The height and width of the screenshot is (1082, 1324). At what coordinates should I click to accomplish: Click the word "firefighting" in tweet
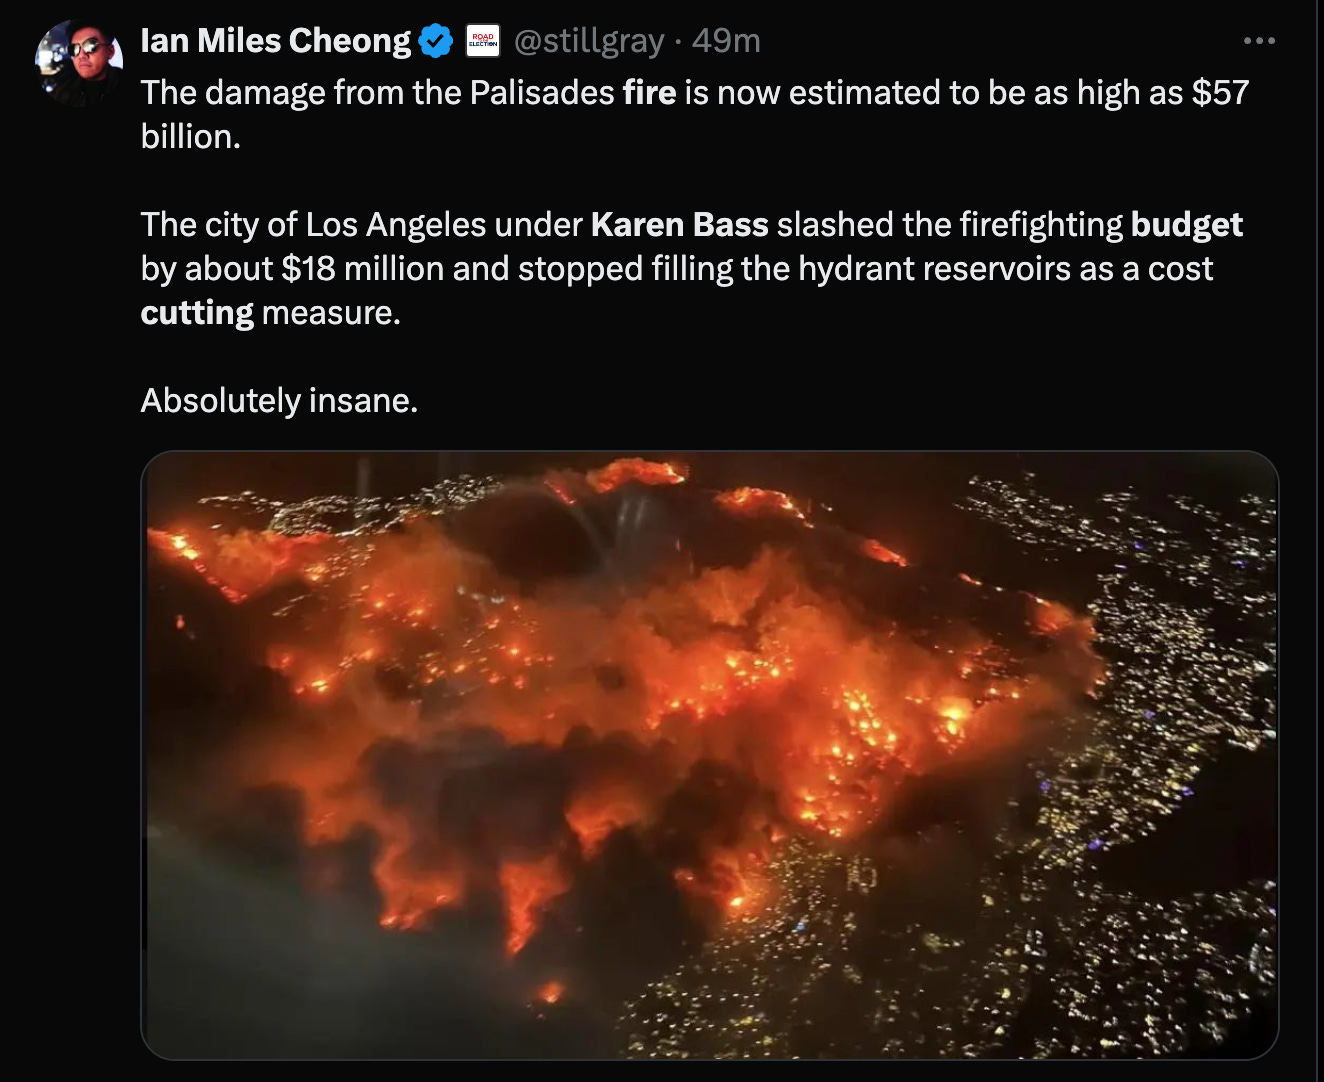[x=1041, y=226]
